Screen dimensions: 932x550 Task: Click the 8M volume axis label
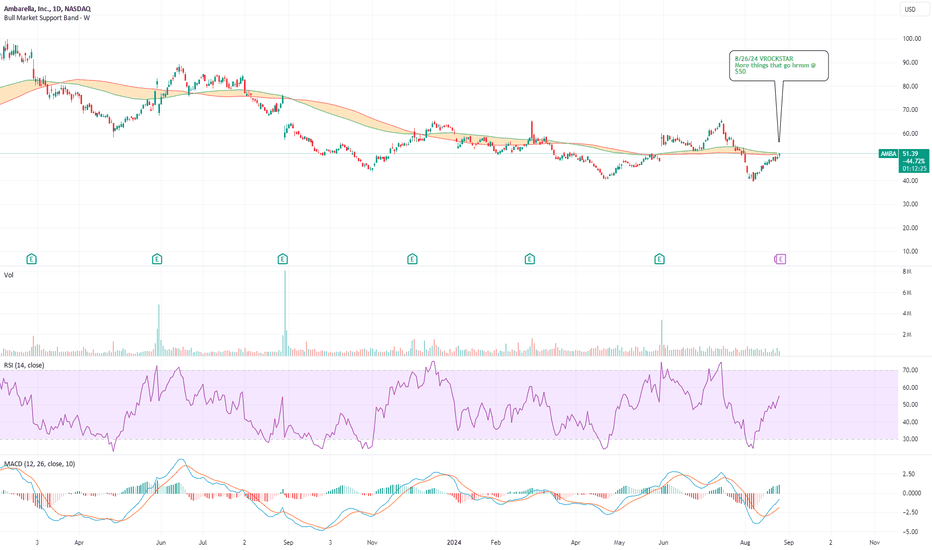coord(907,272)
